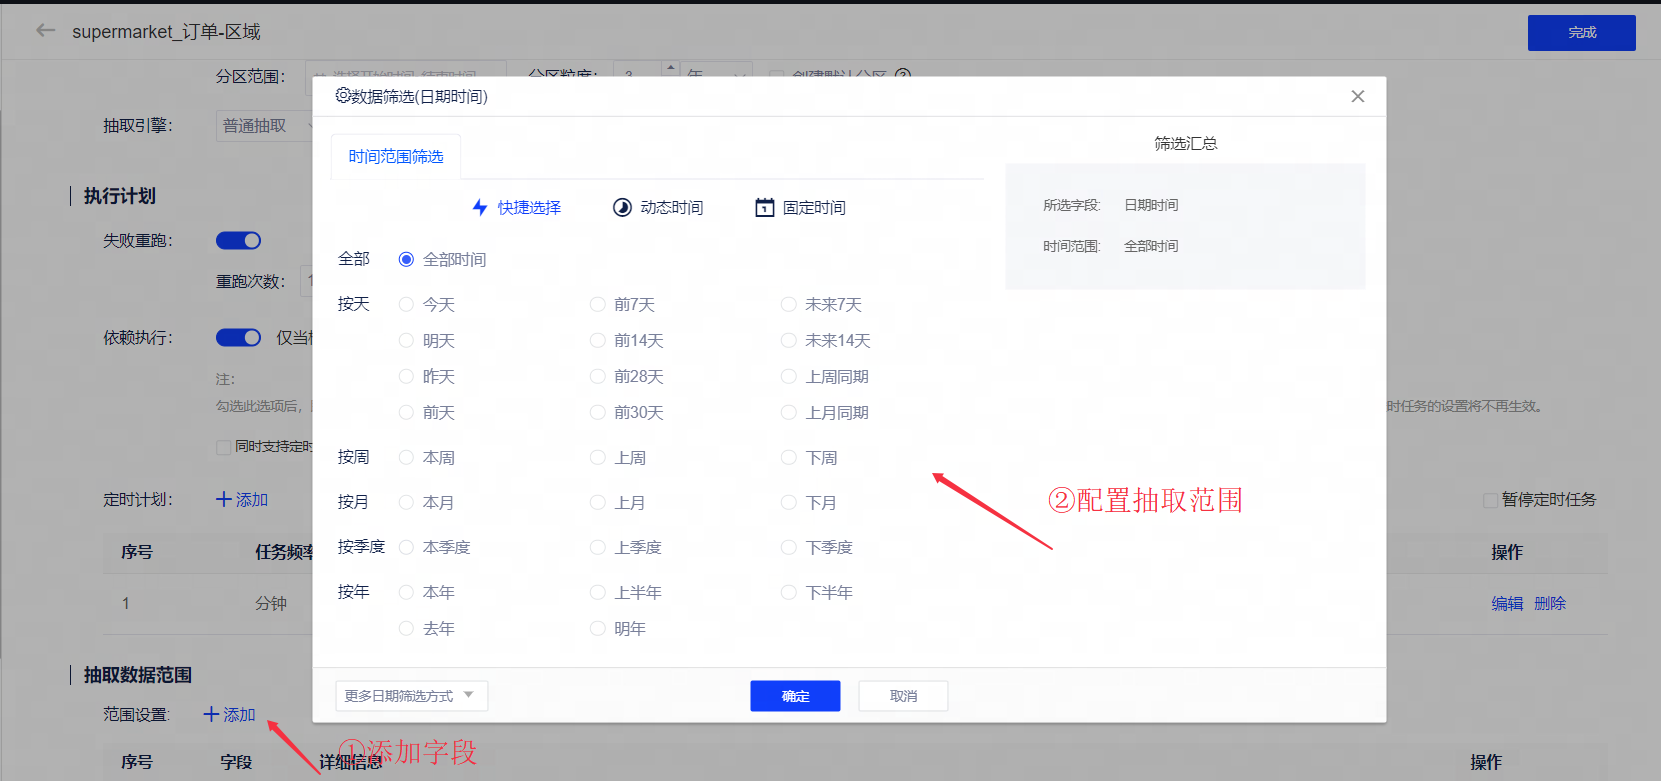Click the 确定 button
This screenshot has height=781, width=1661.
tap(795, 696)
